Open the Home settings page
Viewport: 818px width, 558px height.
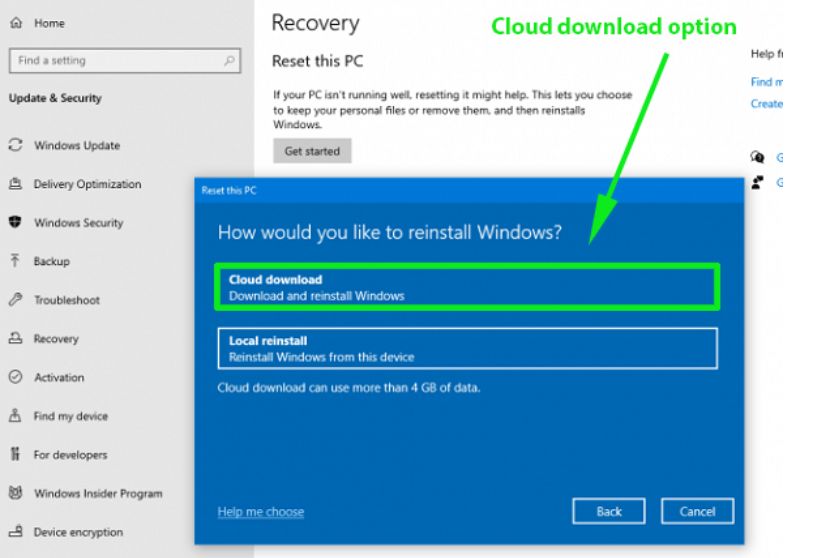click(50, 23)
